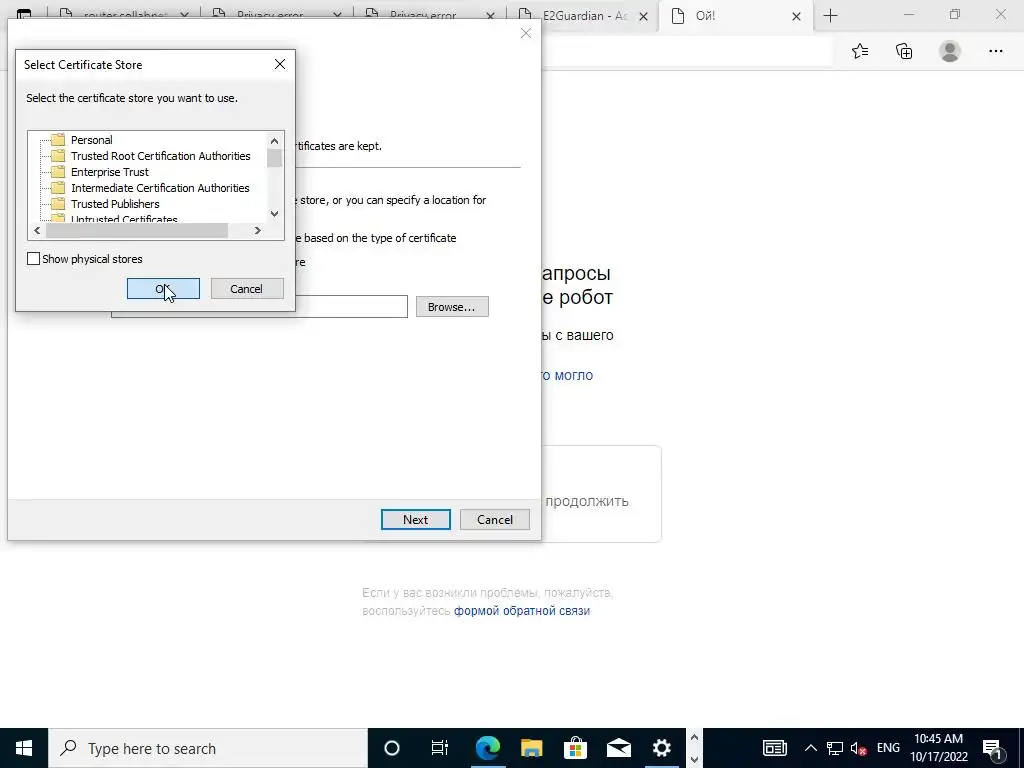Click the vertical scrollbar thumb in store list

click(x=274, y=158)
